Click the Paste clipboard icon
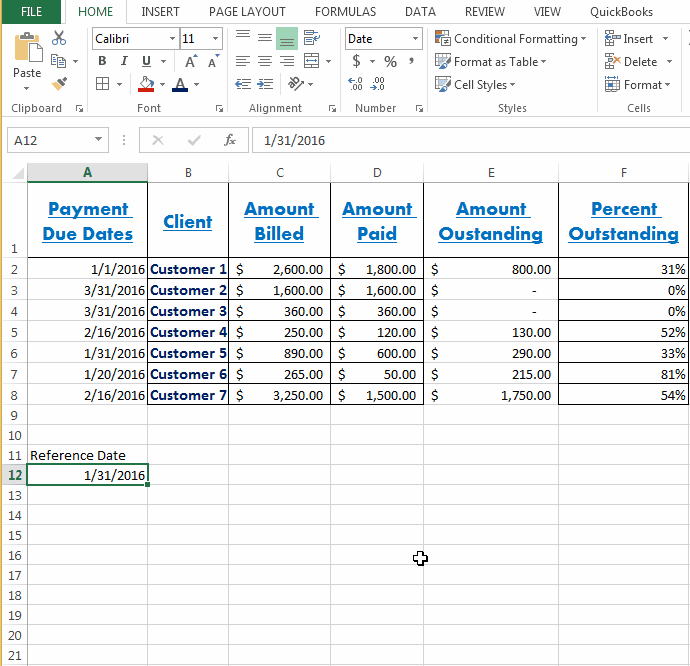690x666 pixels. point(27,50)
